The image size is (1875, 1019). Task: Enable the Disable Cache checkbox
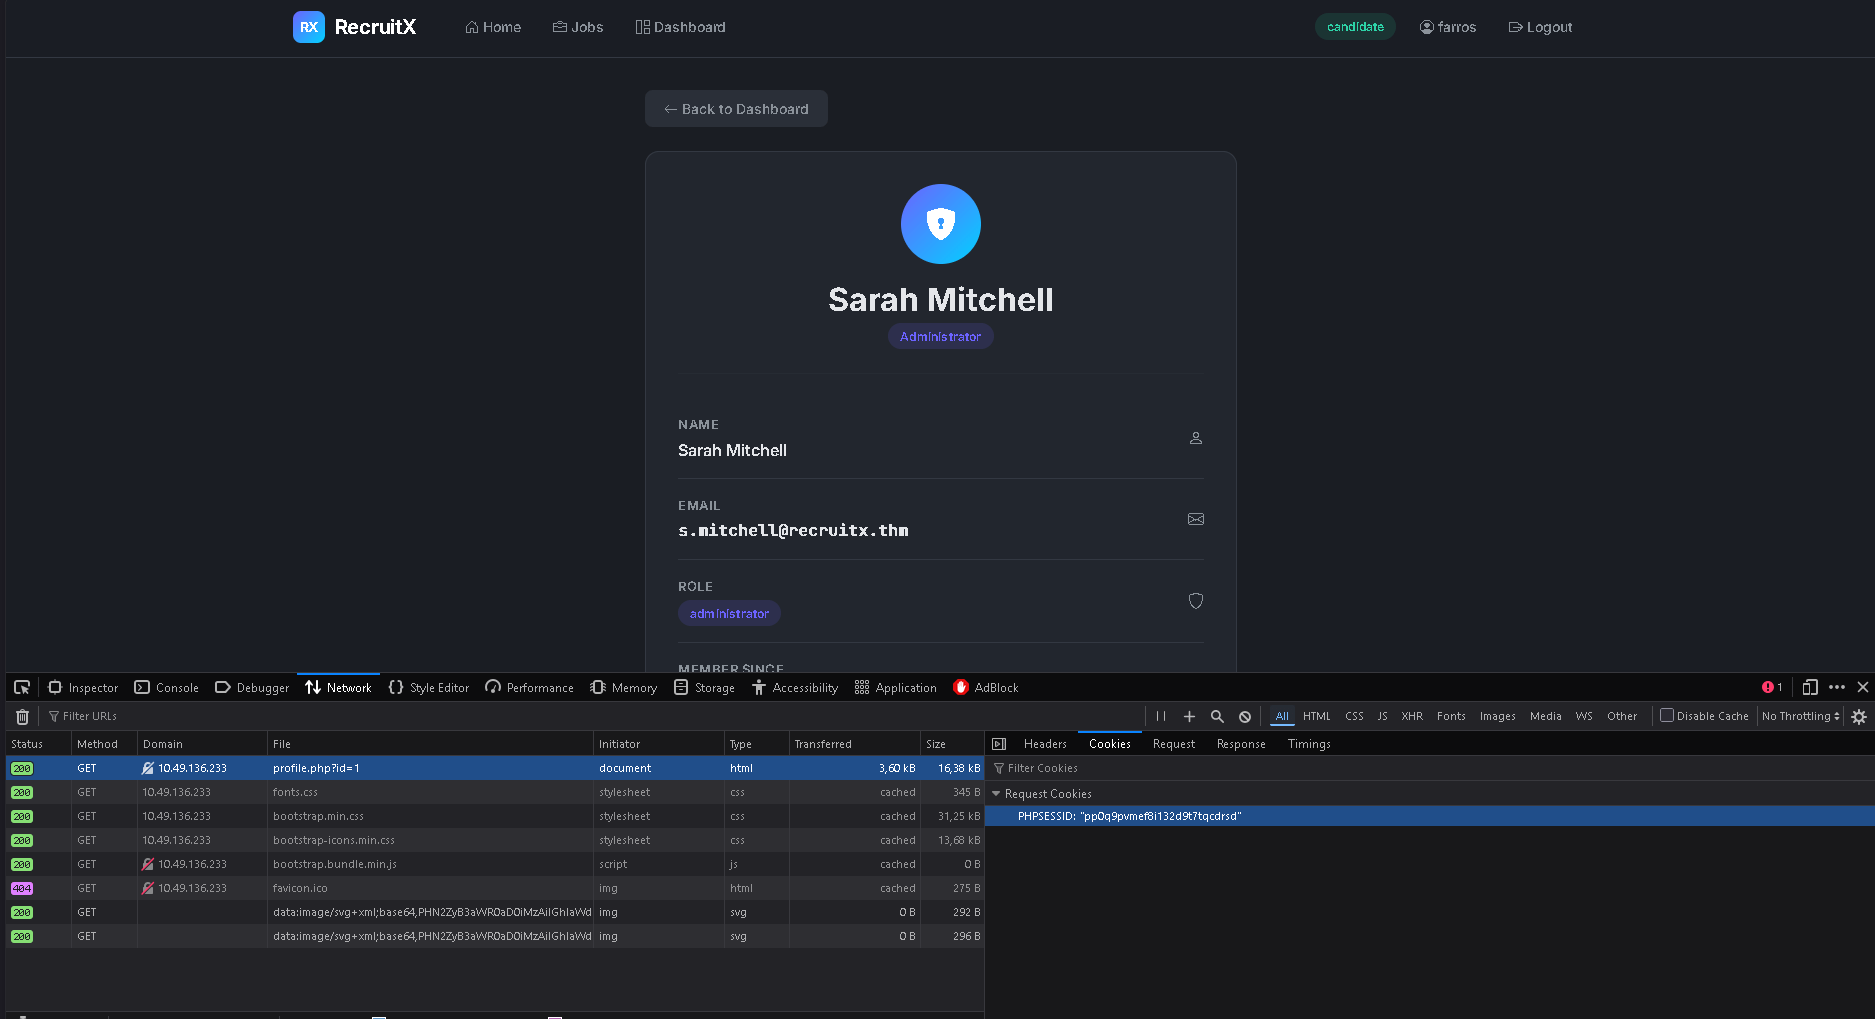point(1667,715)
